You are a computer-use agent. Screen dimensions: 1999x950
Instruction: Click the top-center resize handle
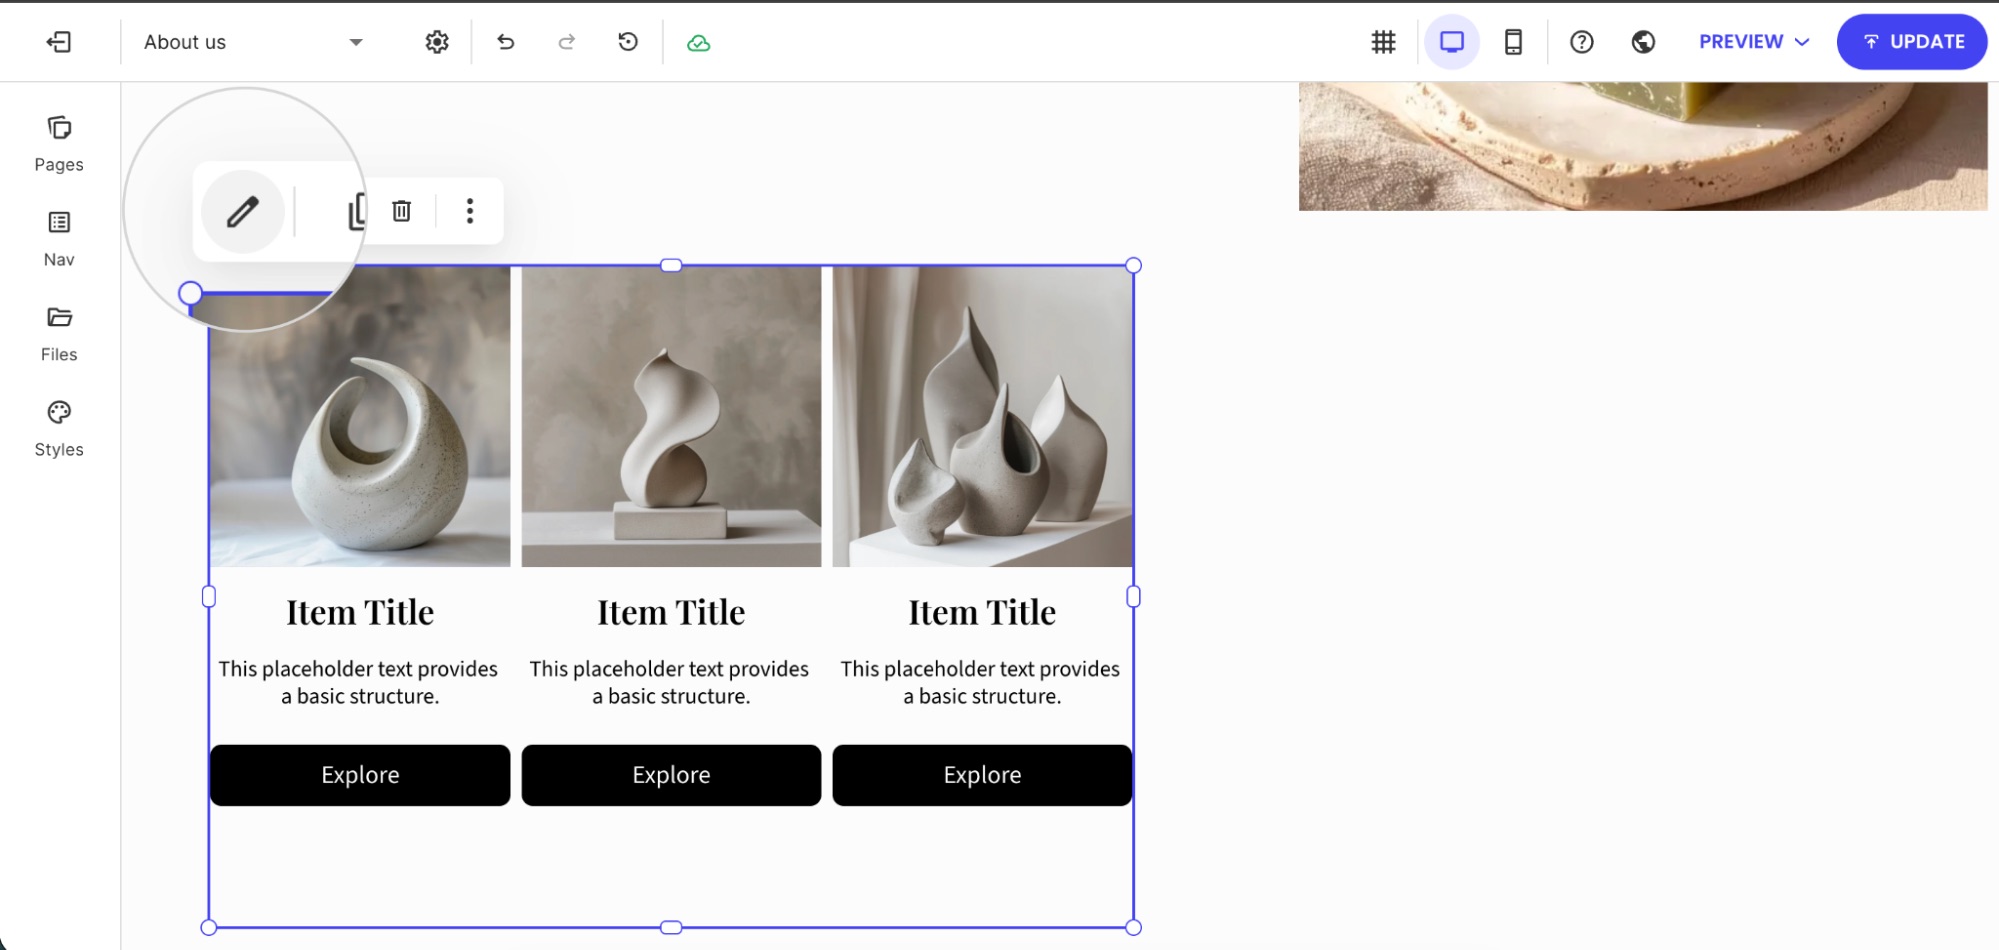[671, 265]
